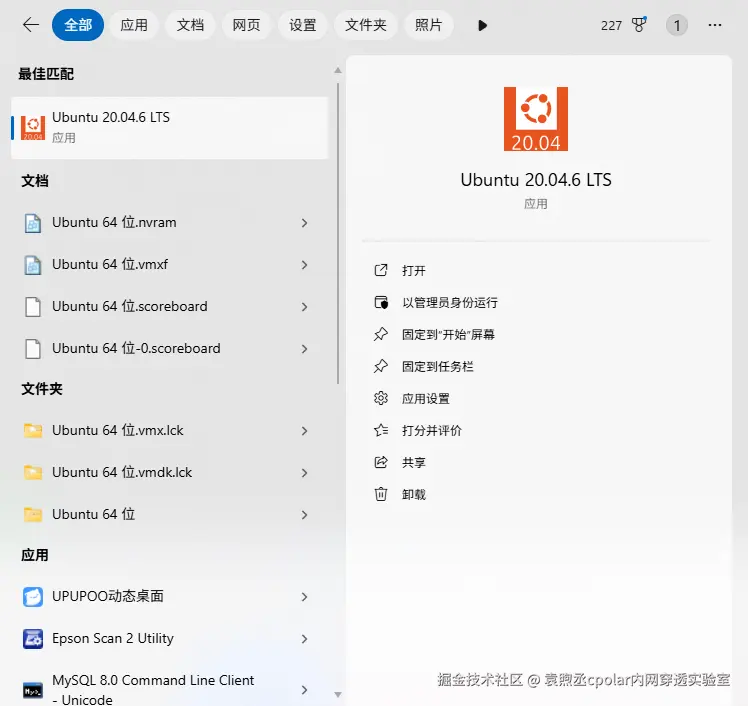This screenshot has width=748, height=706.
Task: Click the Ubuntu 64 位.nvram file icon
Action: [33, 223]
